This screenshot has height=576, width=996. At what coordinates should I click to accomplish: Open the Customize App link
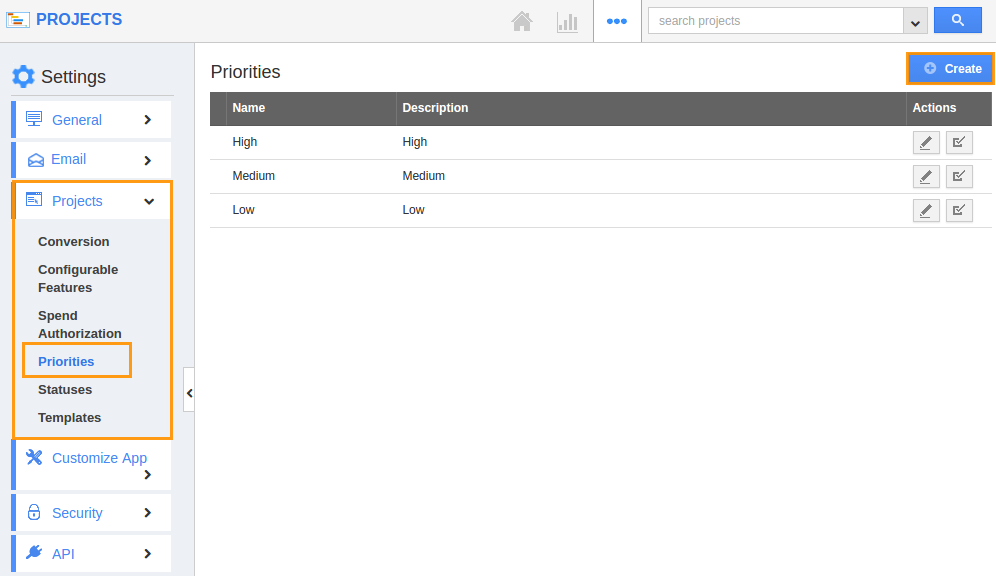pos(99,458)
